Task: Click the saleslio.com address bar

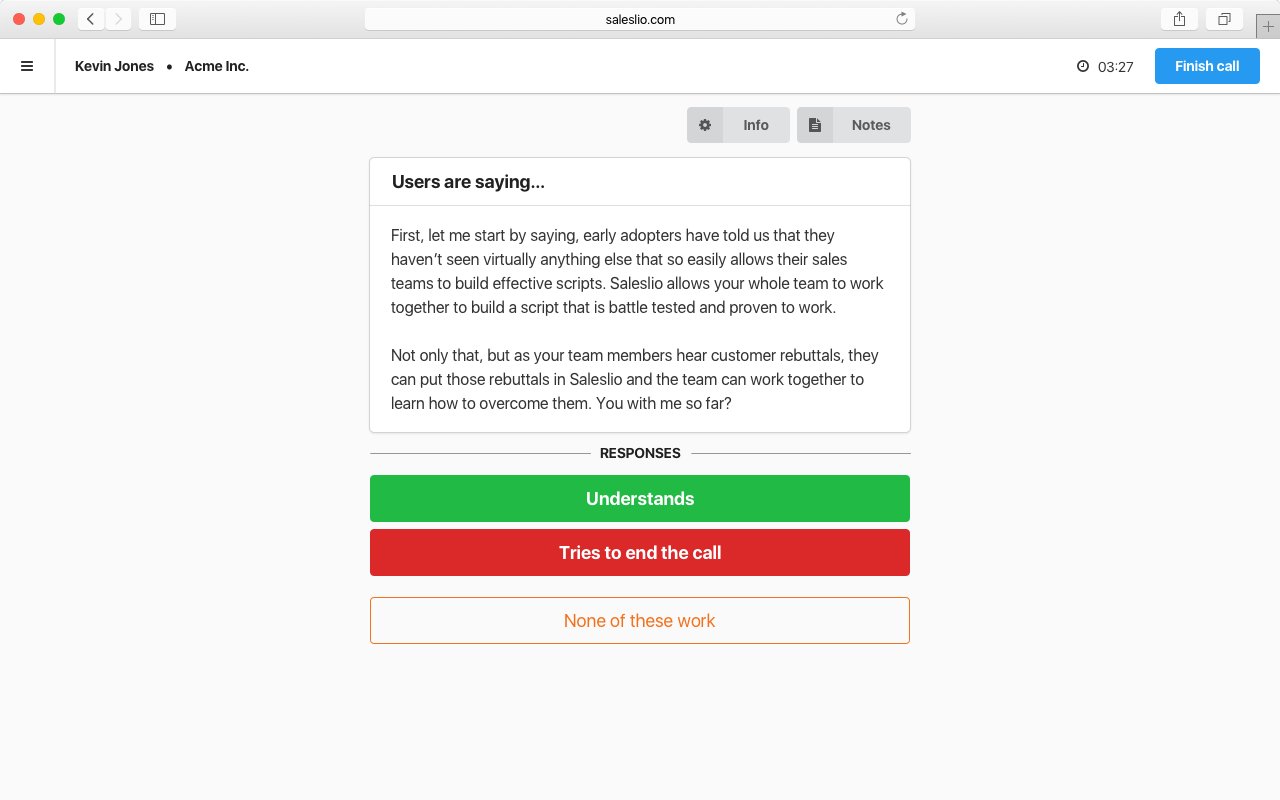Action: (x=640, y=19)
